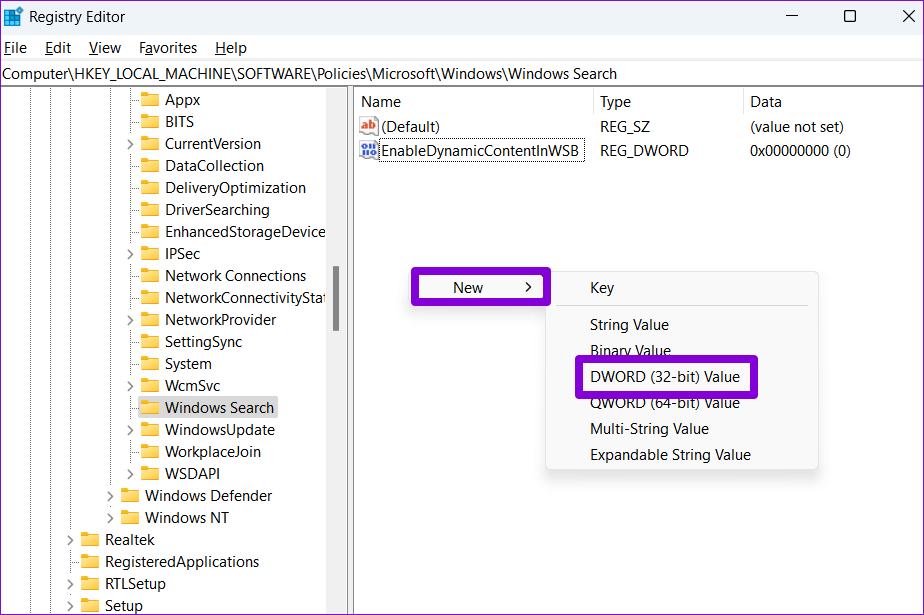Choose Binary Value from the submenu
The height and width of the screenshot is (615, 924).
[x=682, y=351]
